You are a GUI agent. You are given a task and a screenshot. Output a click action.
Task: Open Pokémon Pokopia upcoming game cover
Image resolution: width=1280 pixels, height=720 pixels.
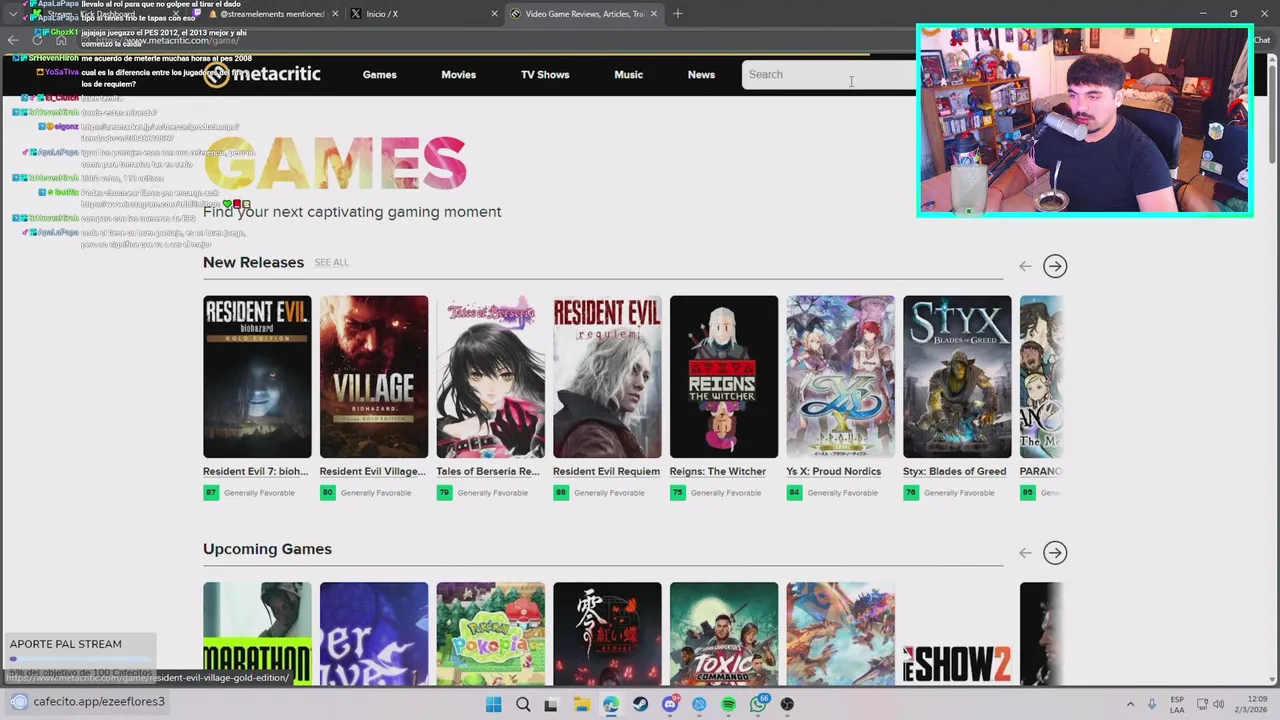(491, 634)
